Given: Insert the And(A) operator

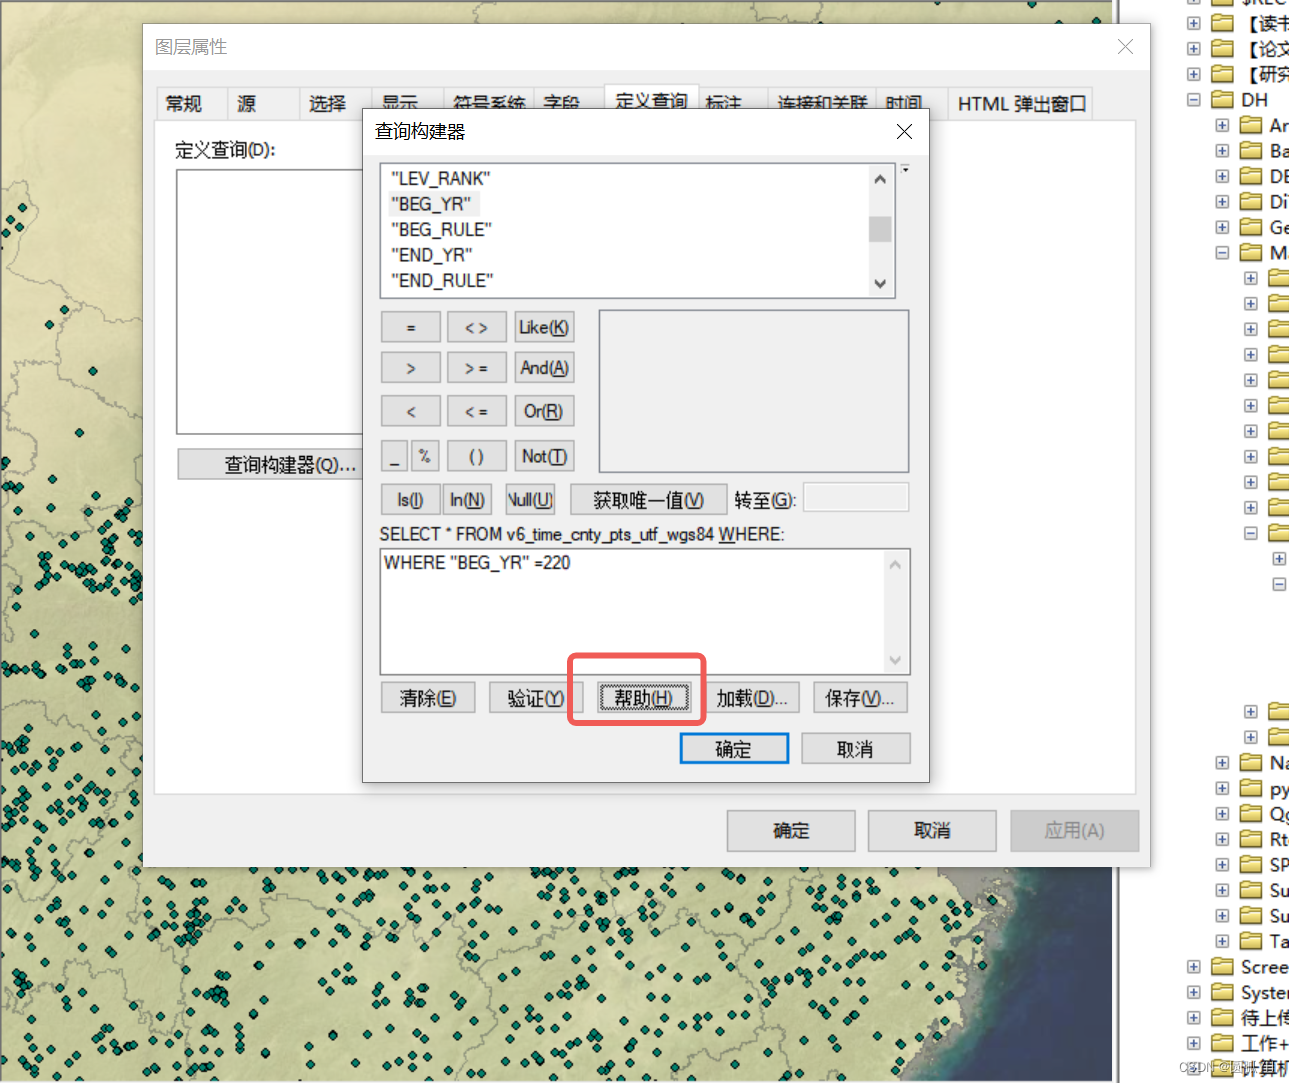Looking at the screenshot, I should 544,369.
